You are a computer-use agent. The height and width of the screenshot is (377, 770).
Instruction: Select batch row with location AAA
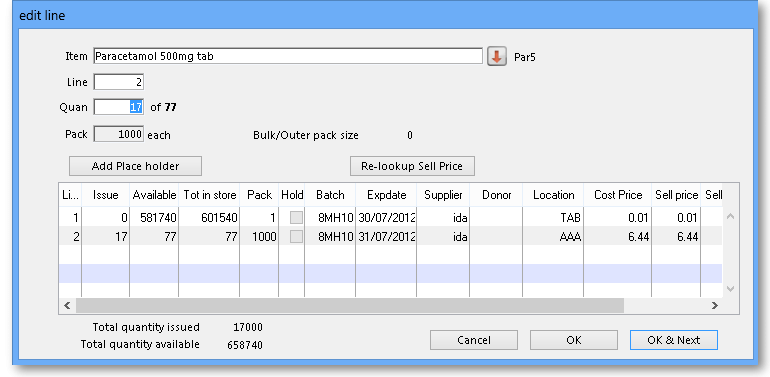coord(390,237)
